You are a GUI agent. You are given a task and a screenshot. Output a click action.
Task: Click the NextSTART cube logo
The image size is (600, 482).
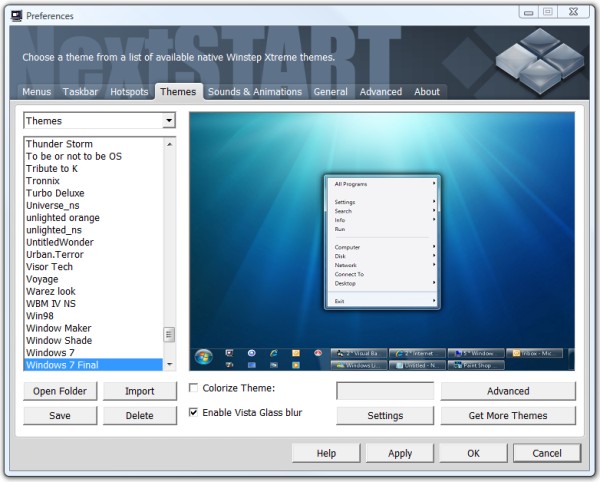(540, 60)
